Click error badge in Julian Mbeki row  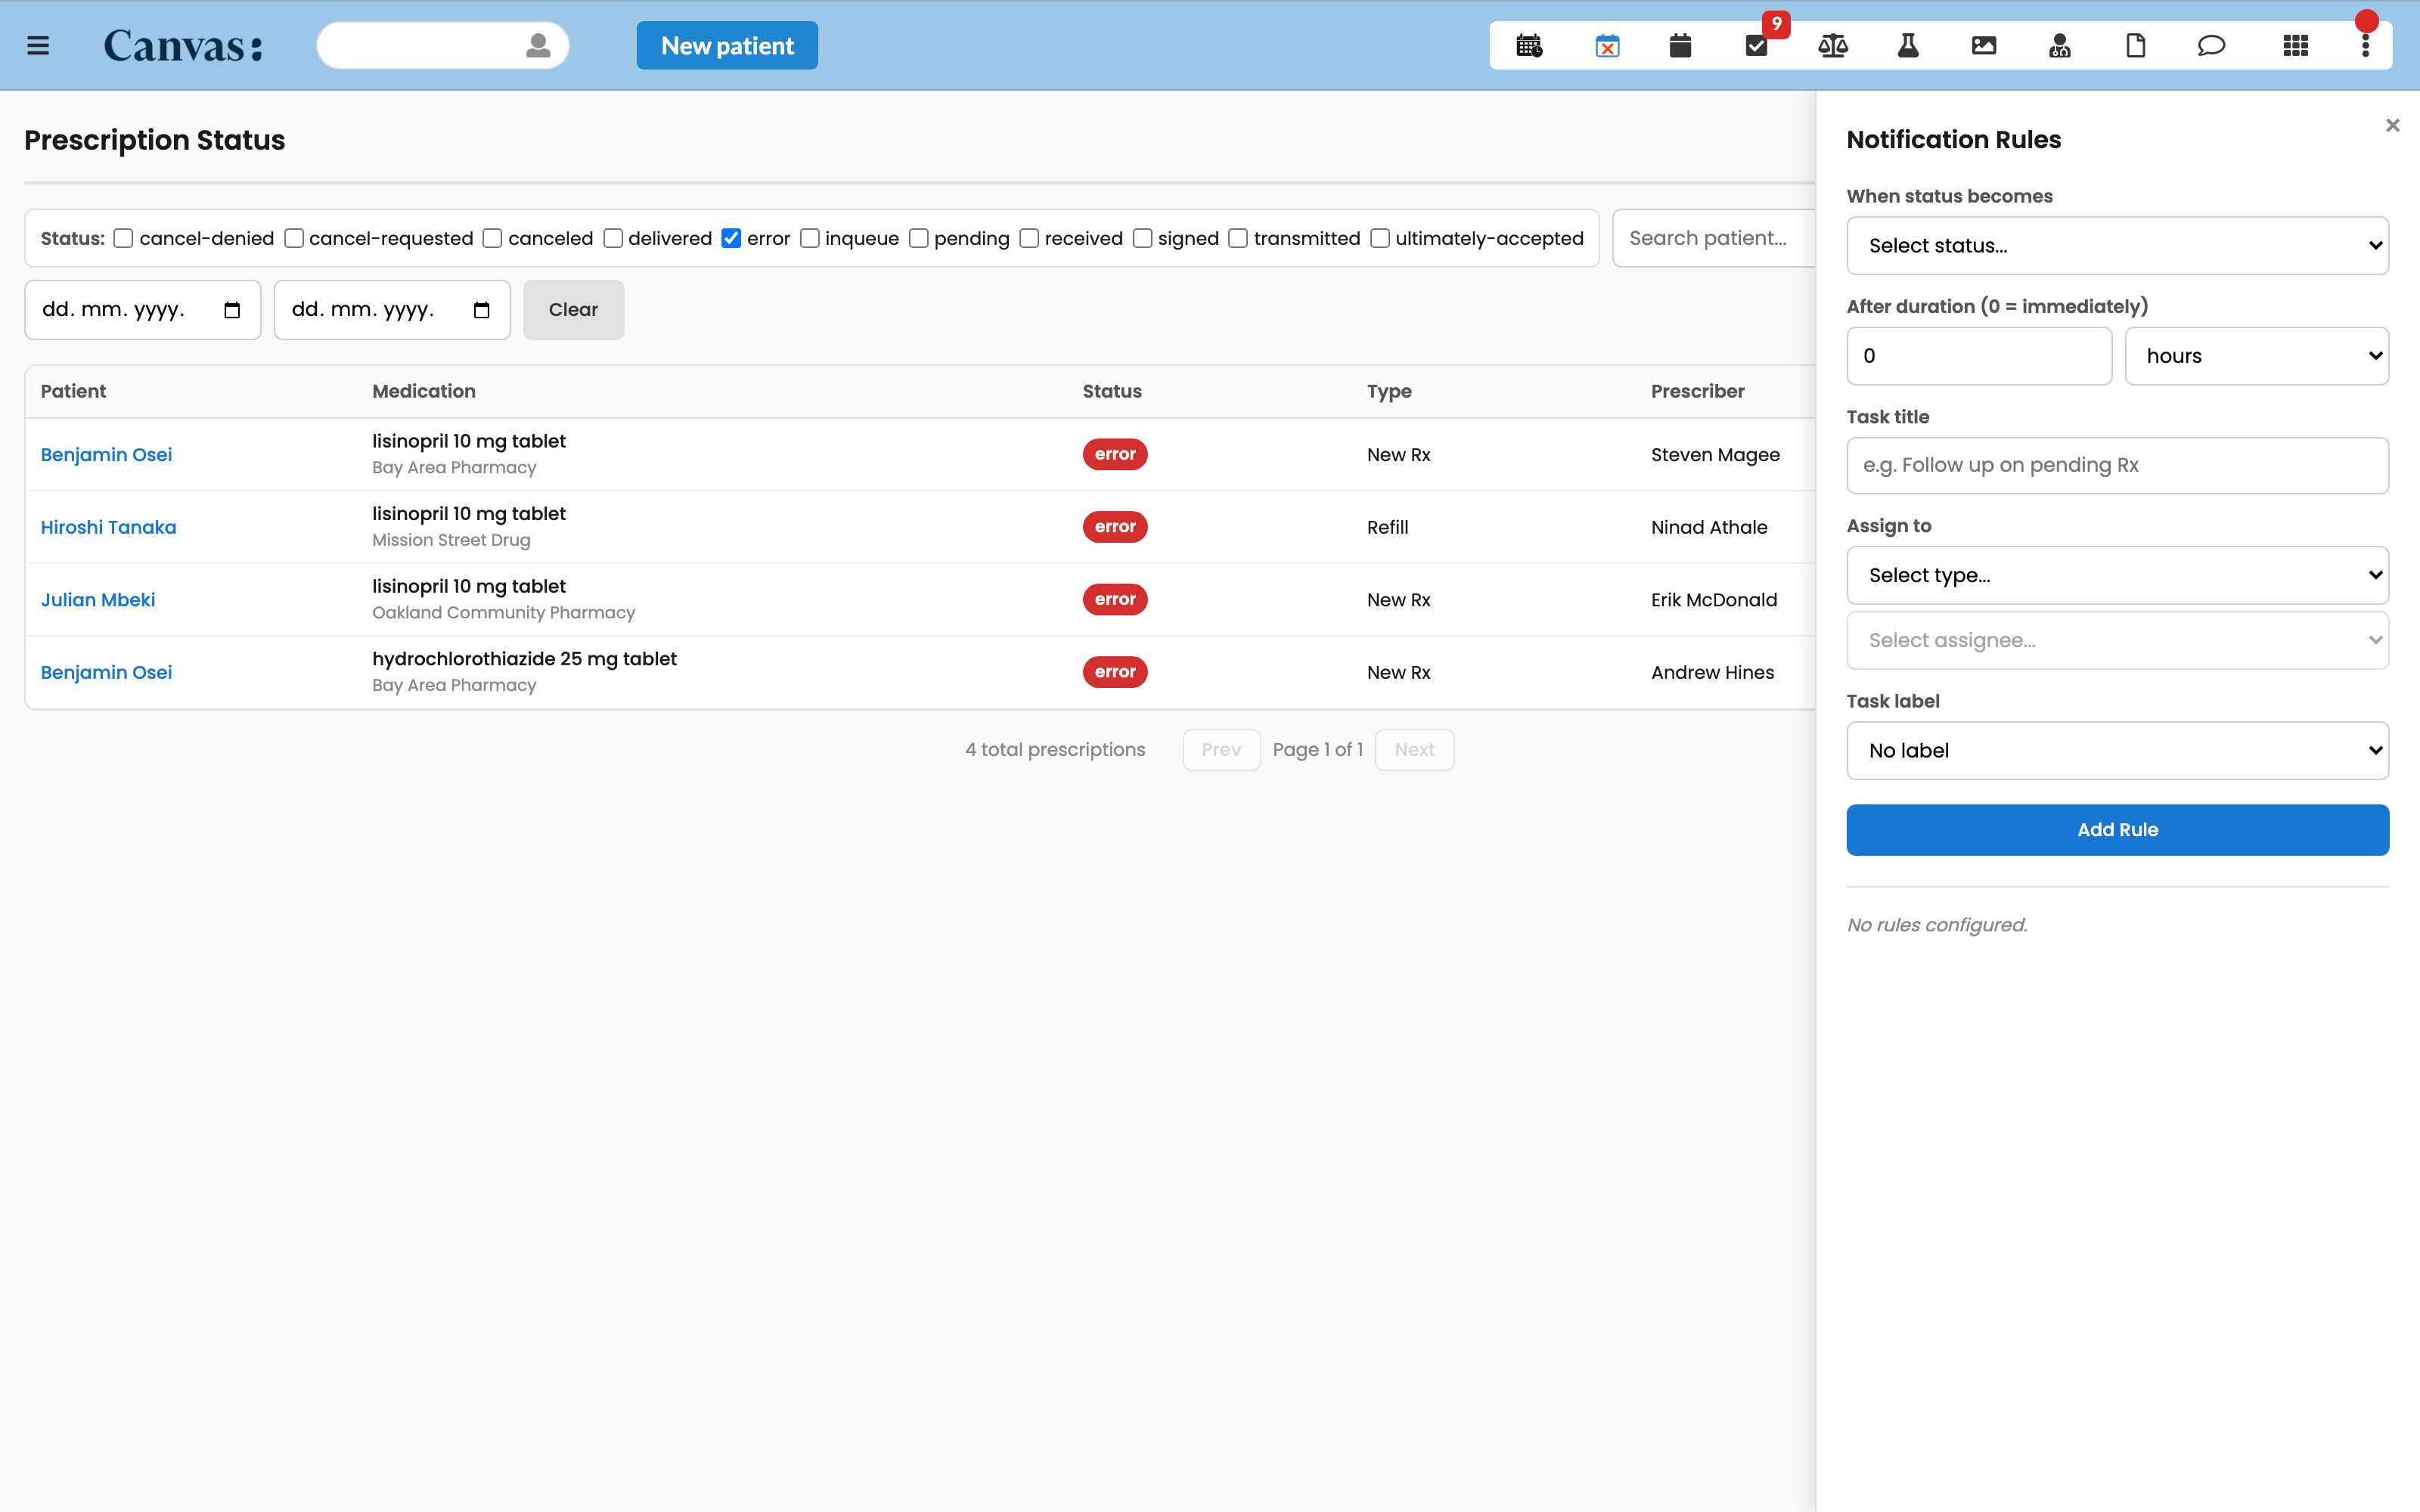tap(1115, 600)
